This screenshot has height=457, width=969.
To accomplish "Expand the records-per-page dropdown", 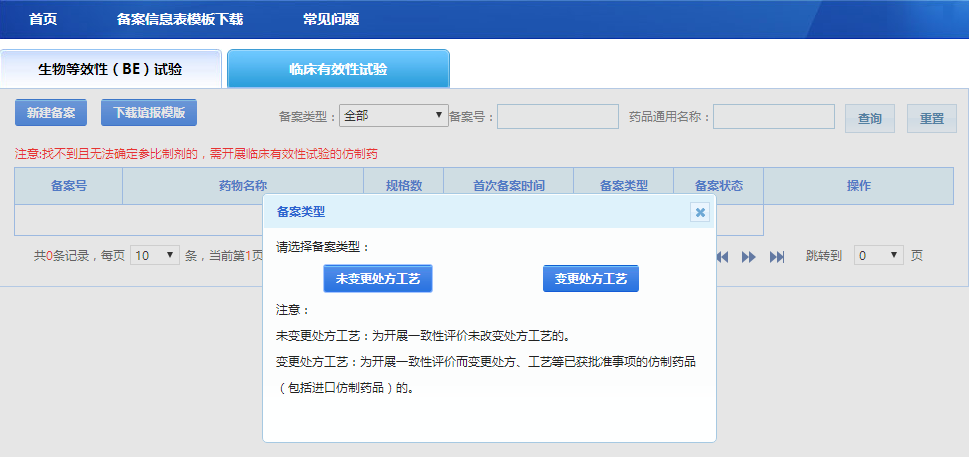I will click(x=154, y=256).
